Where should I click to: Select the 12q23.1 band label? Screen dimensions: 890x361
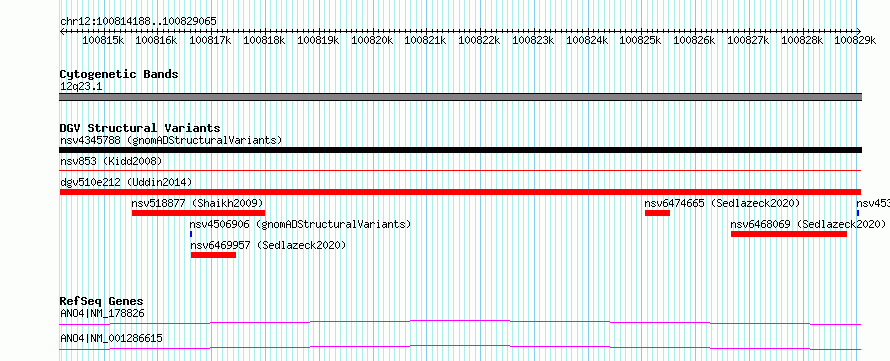(81, 87)
